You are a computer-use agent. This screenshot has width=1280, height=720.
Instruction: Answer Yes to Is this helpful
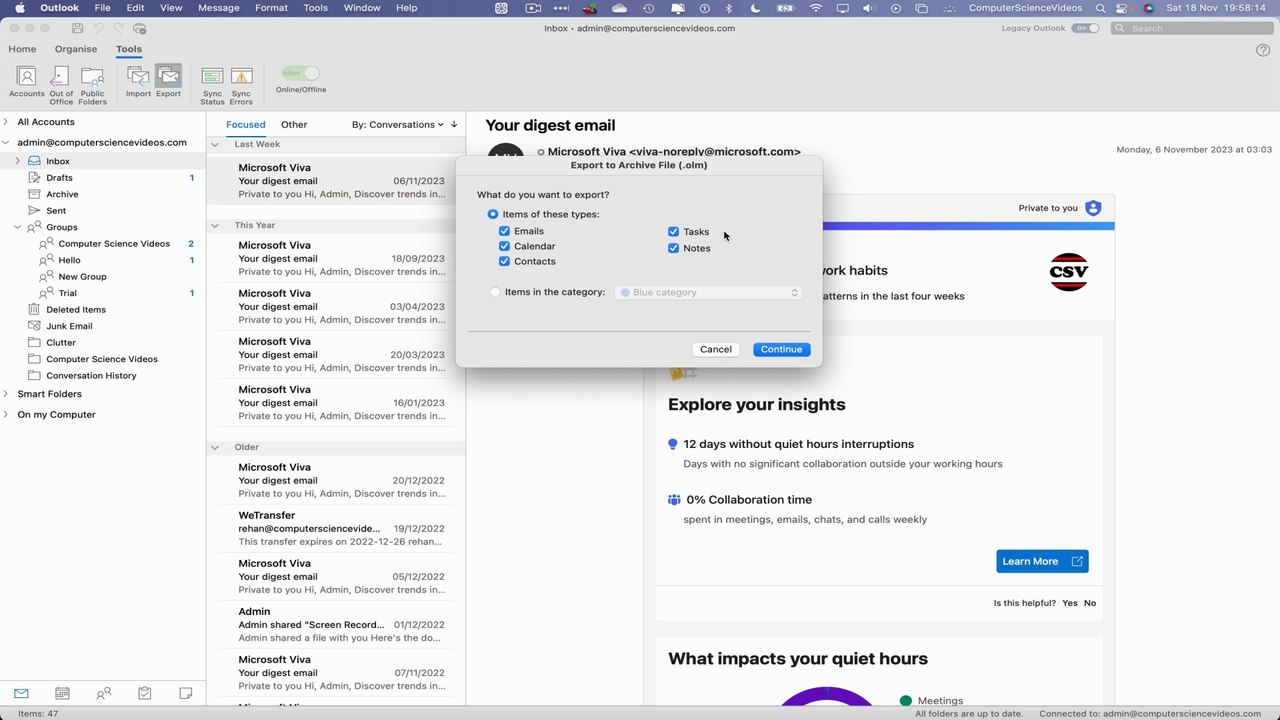[x=1070, y=603]
